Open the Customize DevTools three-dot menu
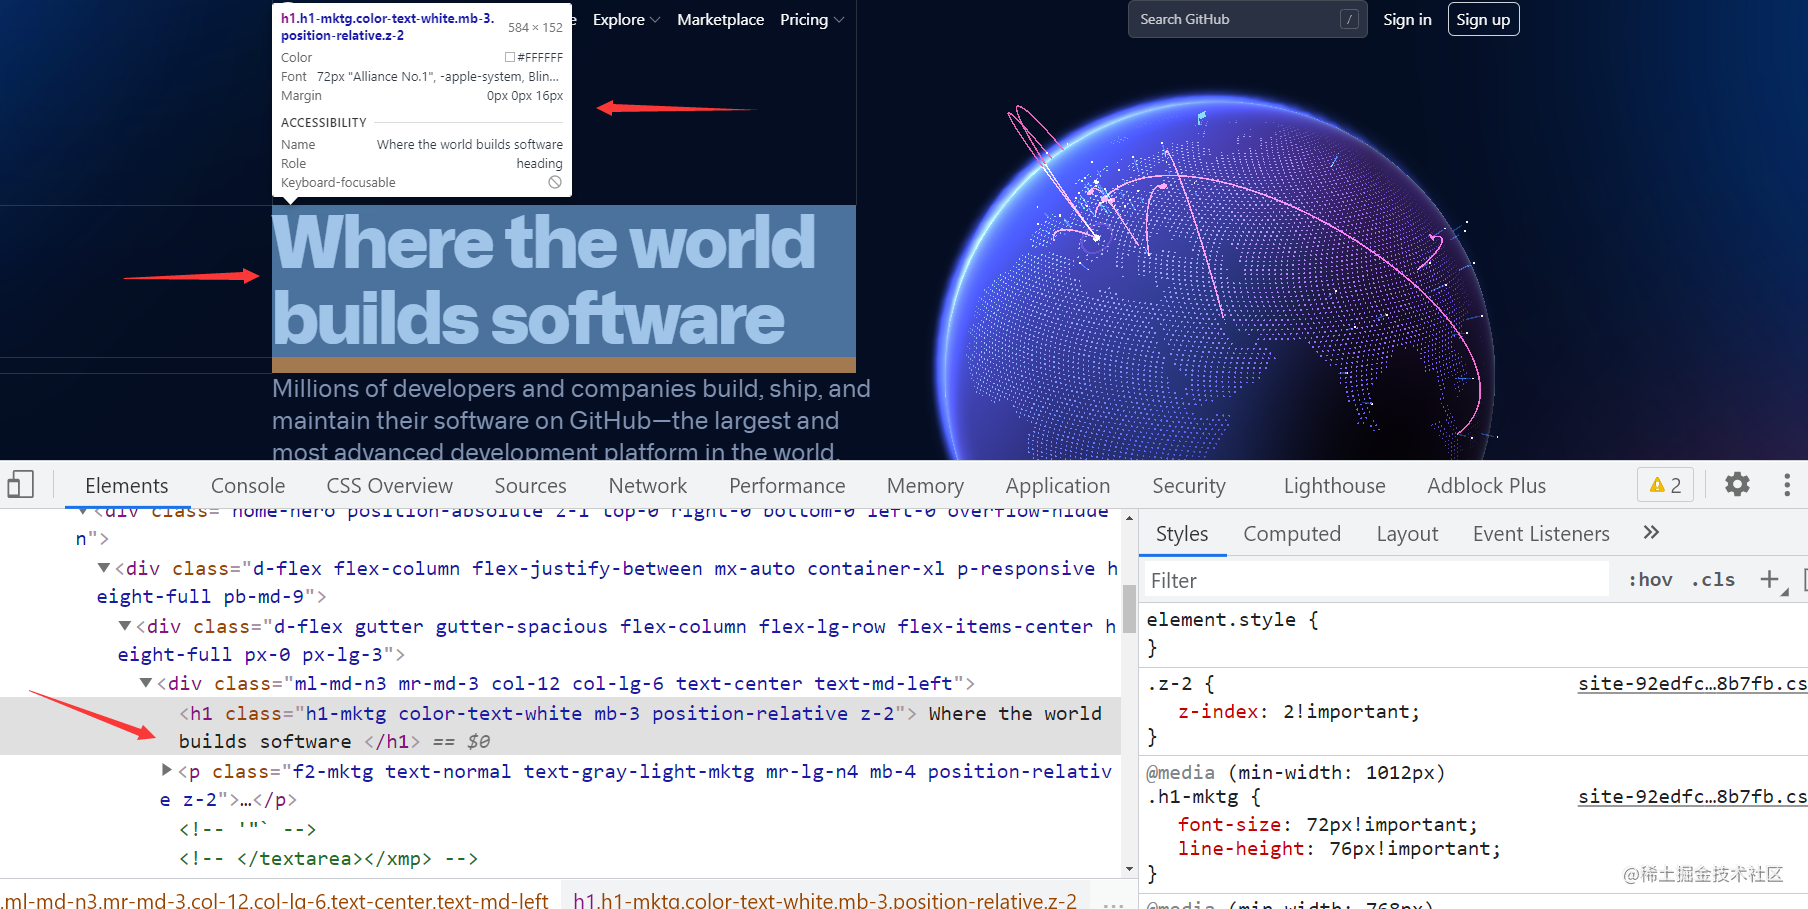 tap(1788, 484)
